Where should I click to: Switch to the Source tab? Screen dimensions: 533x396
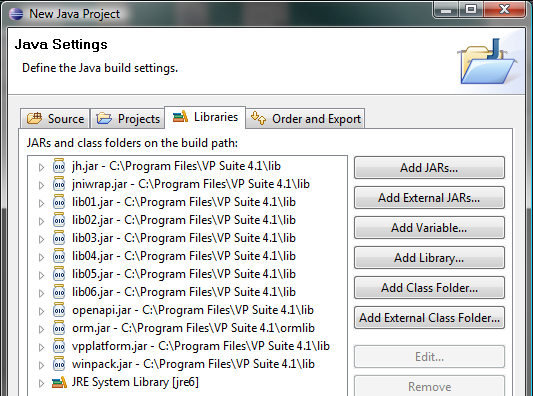pos(55,119)
